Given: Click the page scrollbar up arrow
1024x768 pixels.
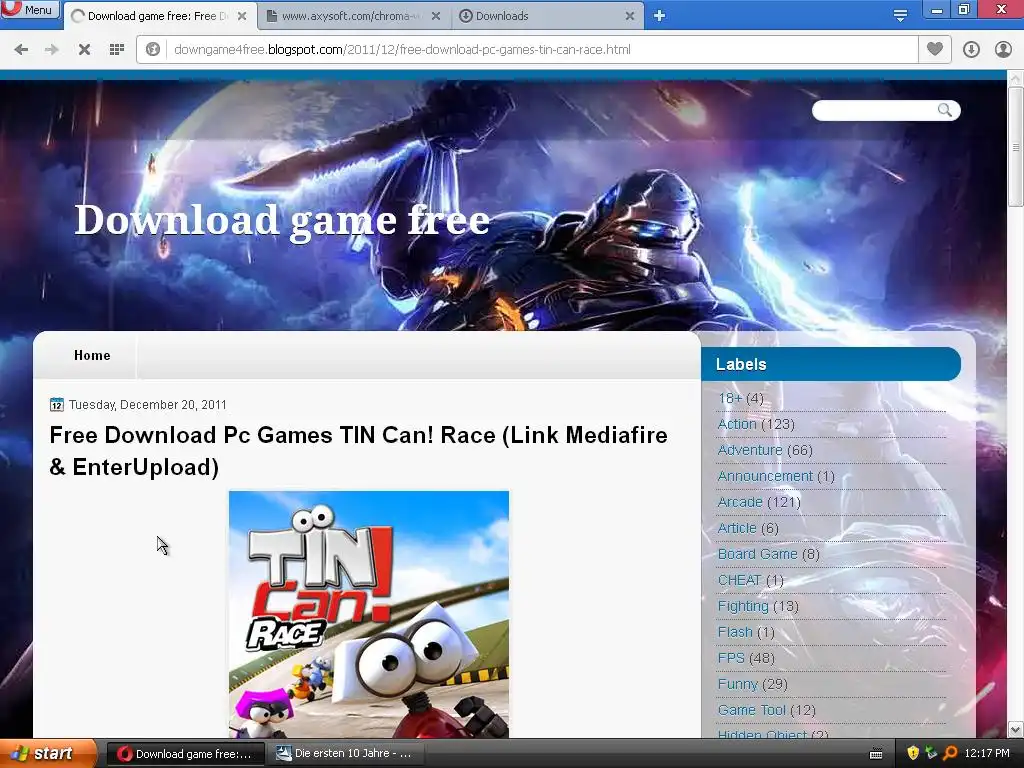Looking at the screenshot, I should click(1015, 78).
